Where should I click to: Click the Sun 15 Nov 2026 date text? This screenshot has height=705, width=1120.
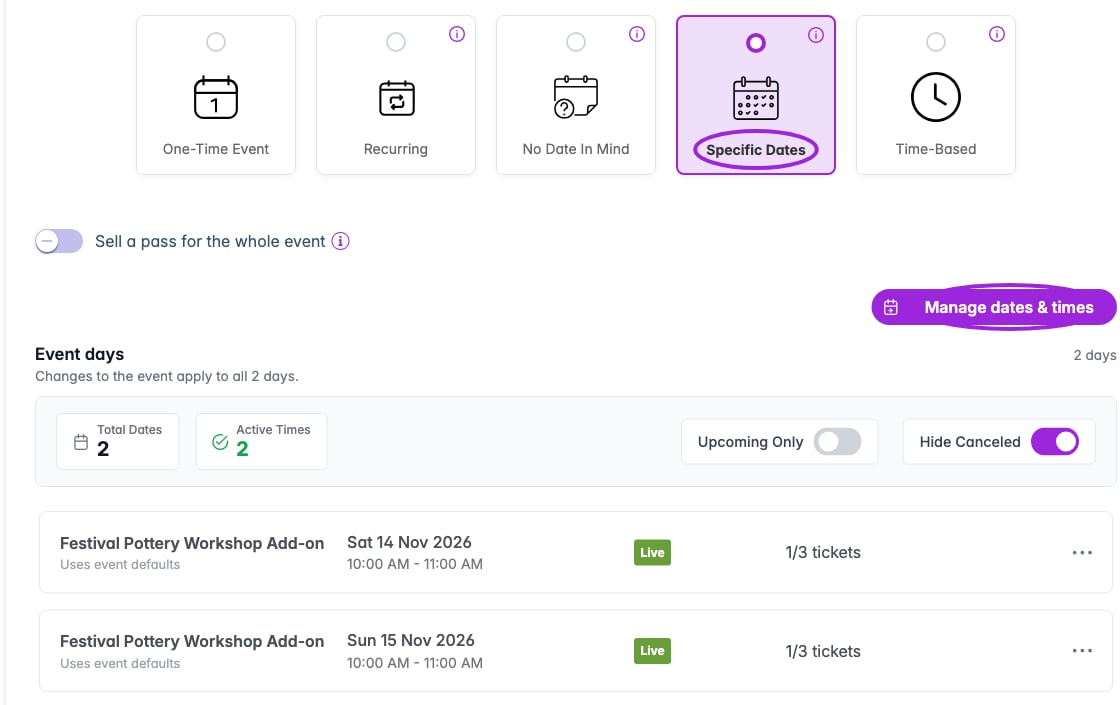click(411, 640)
